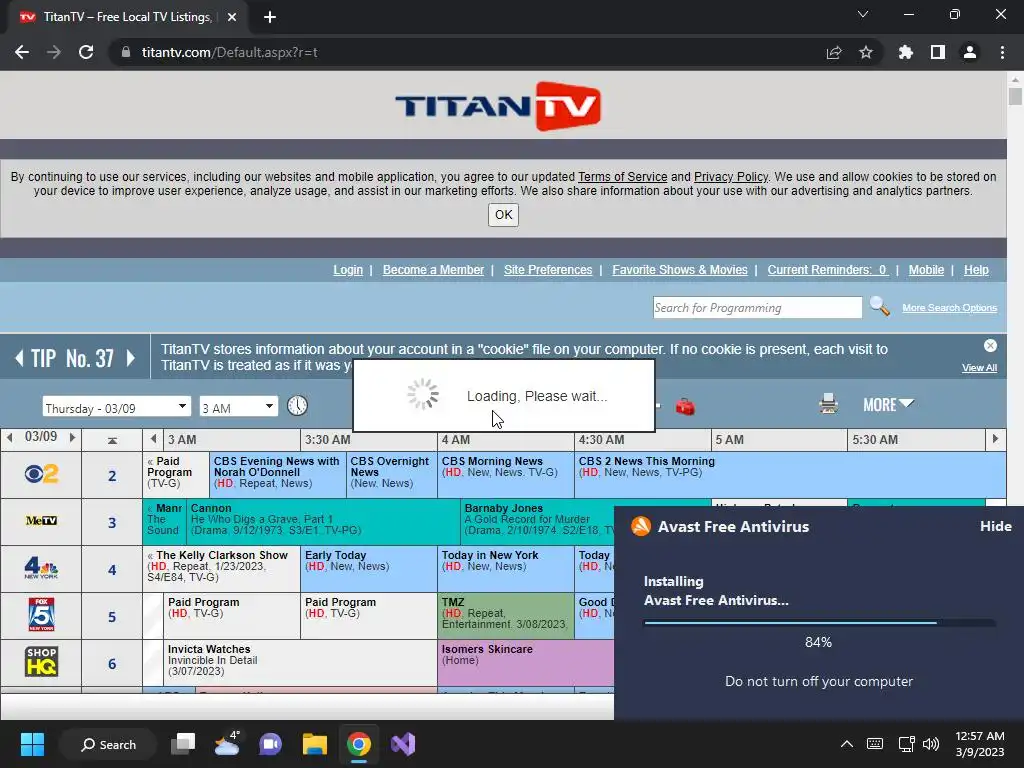
Task: Open the Chrome extensions puzzle icon
Action: [906, 52]
